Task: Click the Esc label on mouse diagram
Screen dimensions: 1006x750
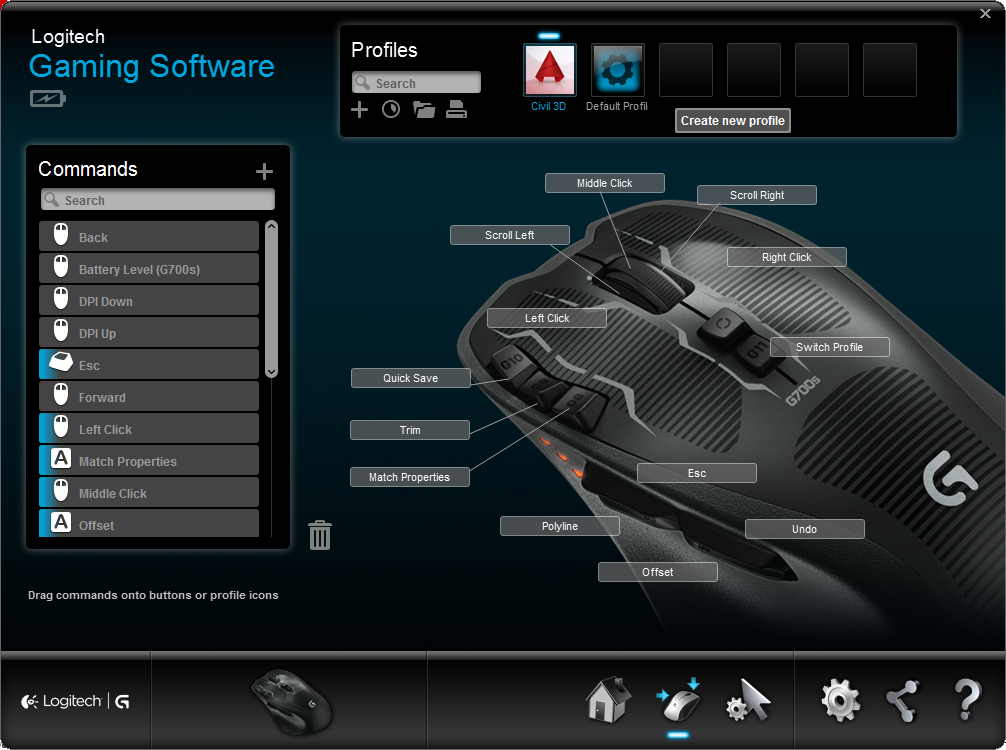Action: click(x=697, y=473)
